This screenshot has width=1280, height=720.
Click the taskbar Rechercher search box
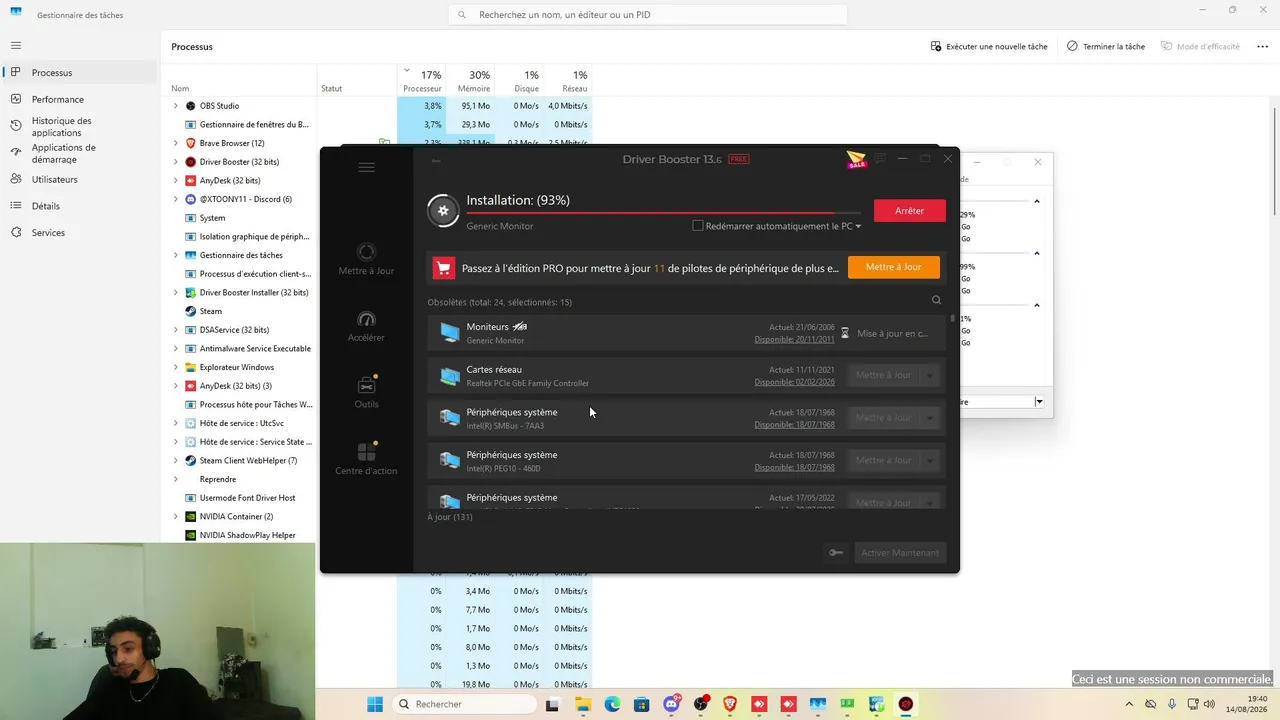coord(464,704)
